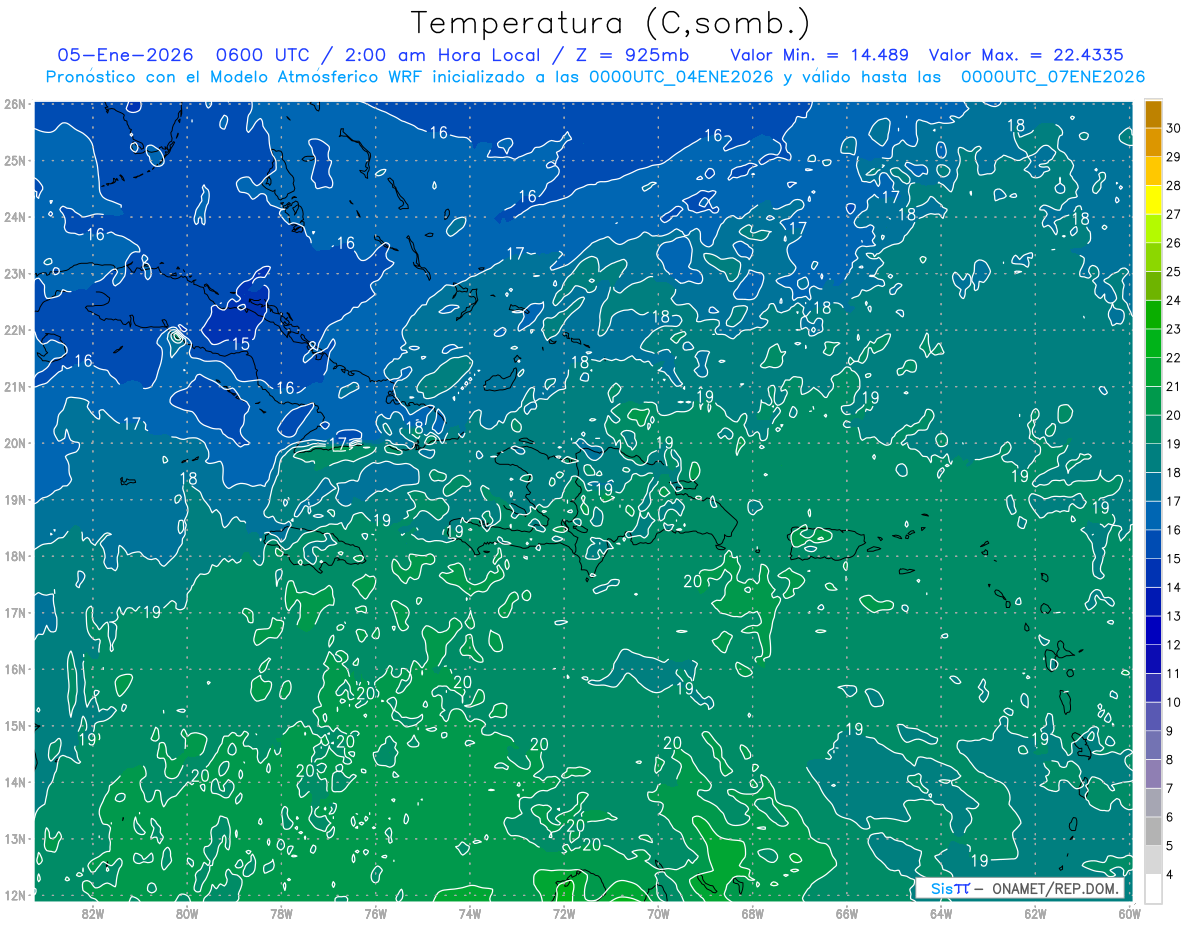Click the 15 contour label on the map
The image size is (1200, 927).
pos(241,344)
